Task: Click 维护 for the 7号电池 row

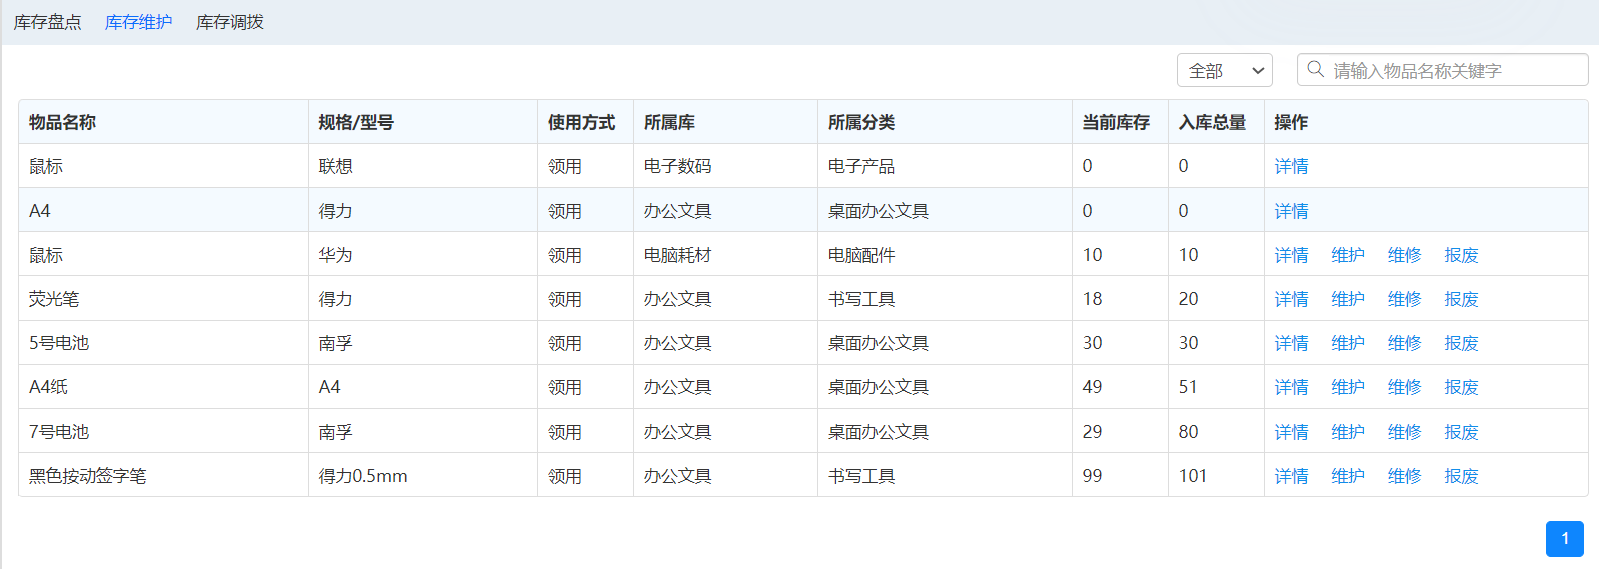Action: tap(1347, 432)
